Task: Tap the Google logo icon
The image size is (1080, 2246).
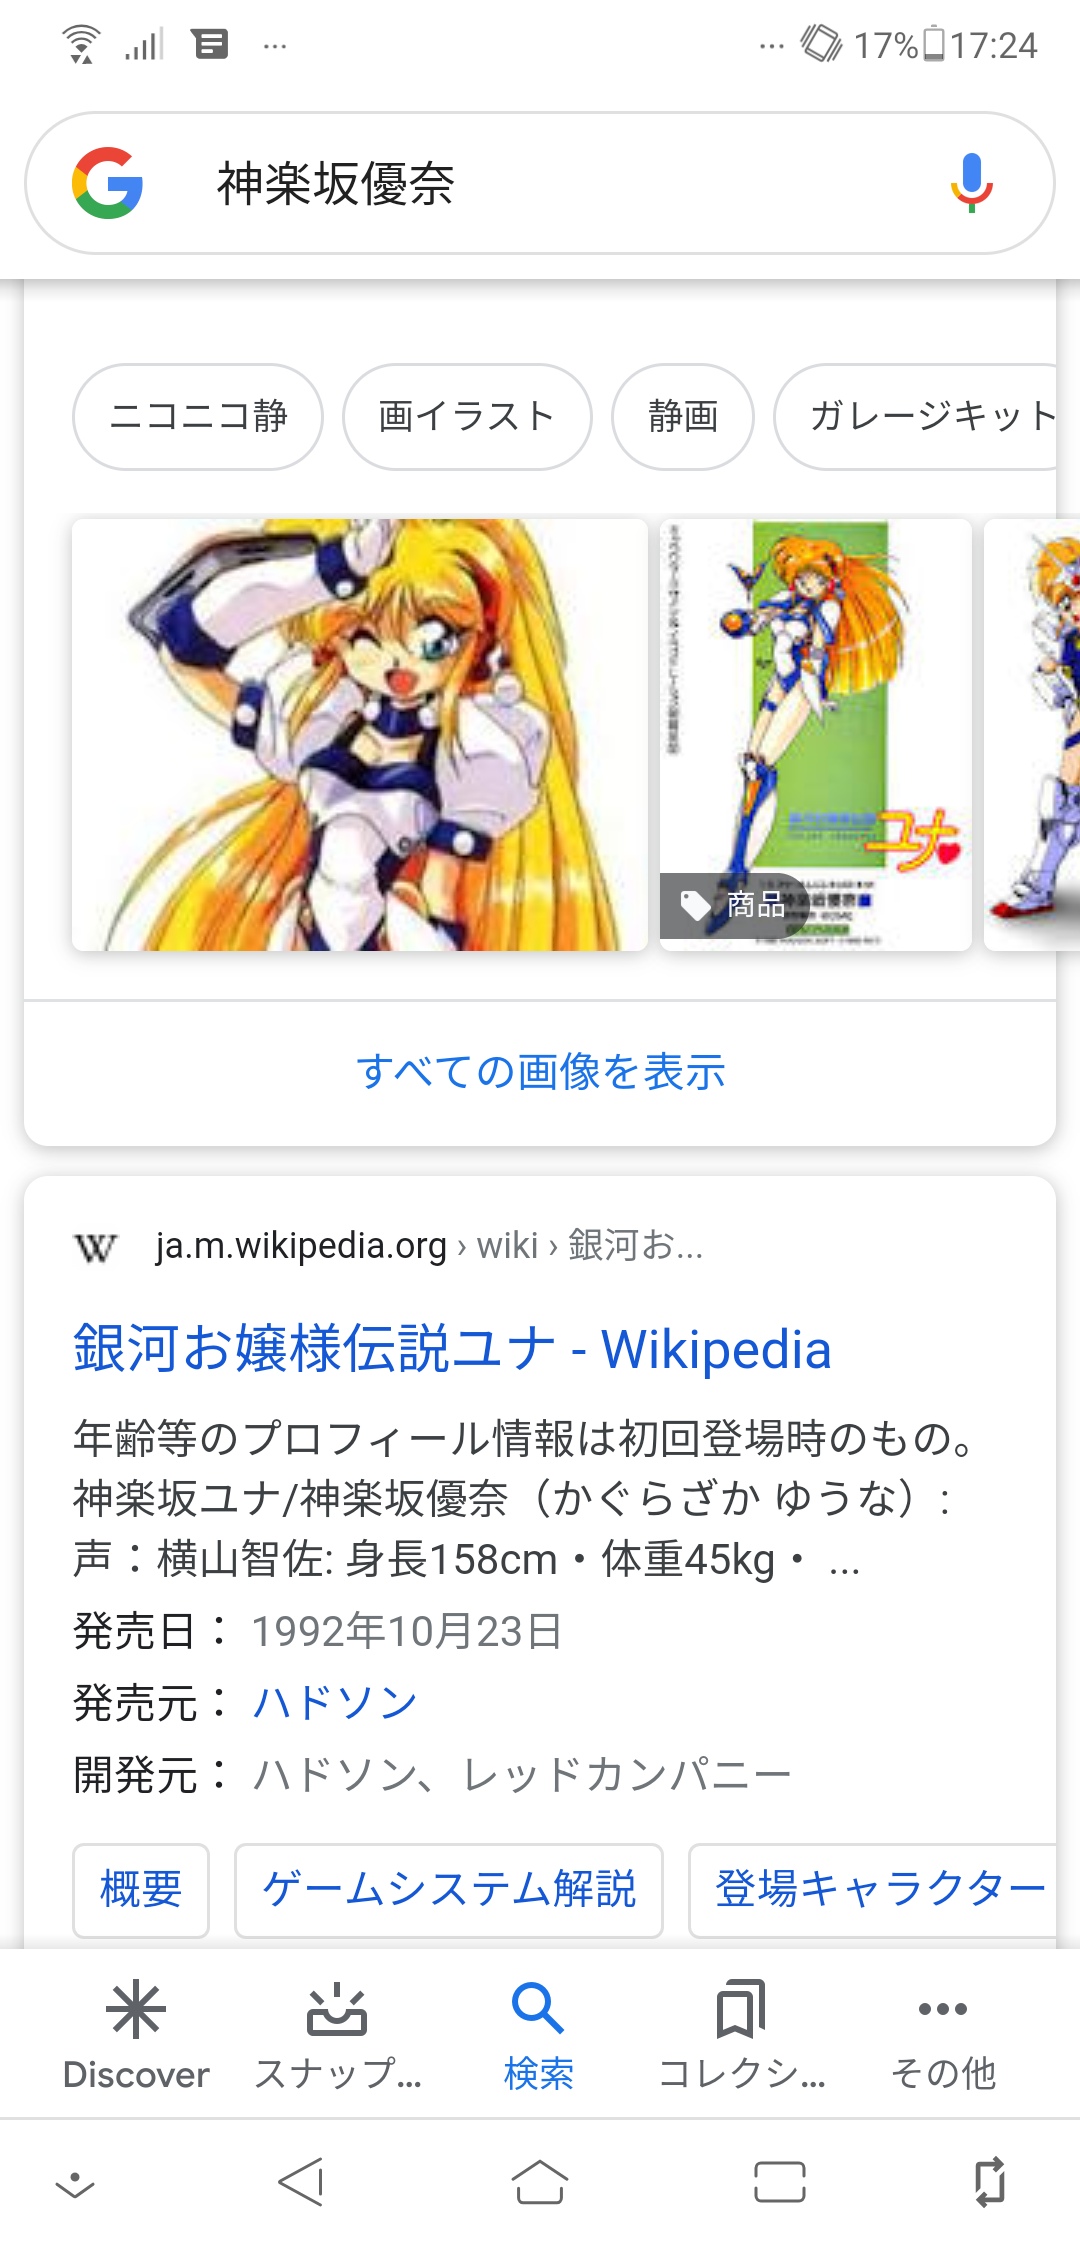Action: 107,183
